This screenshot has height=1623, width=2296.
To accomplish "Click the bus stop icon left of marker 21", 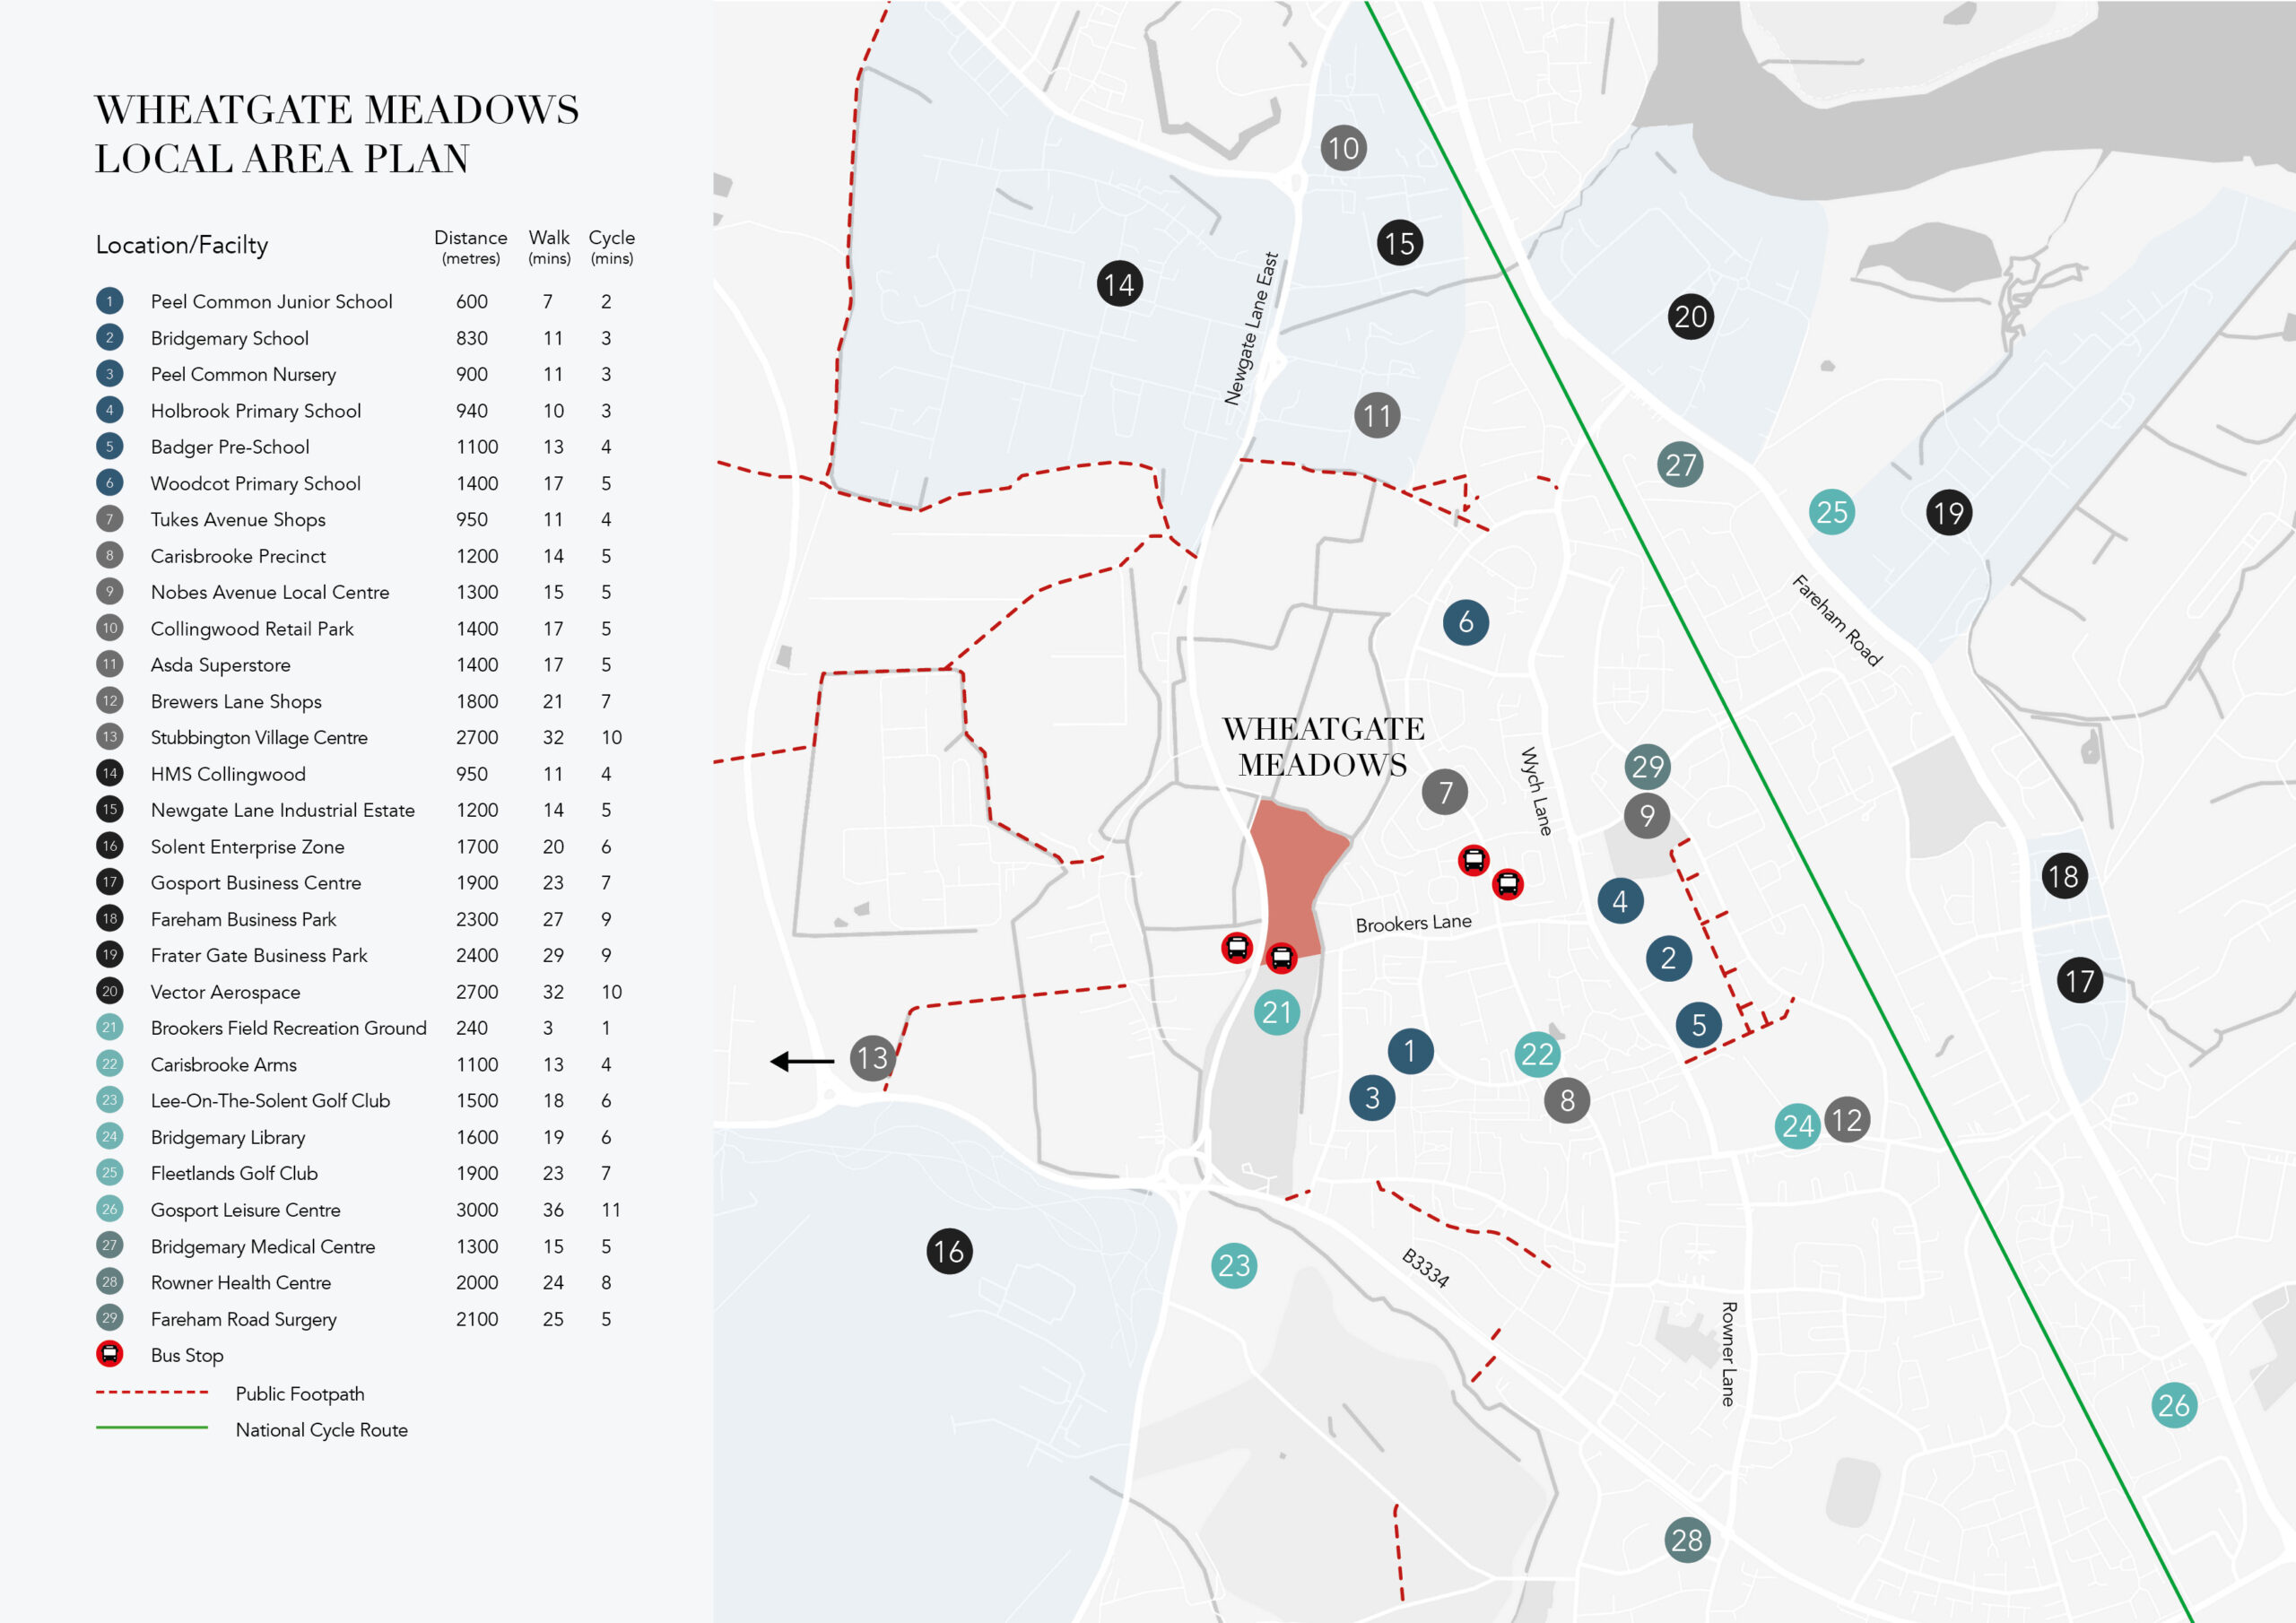I will 1237,947.
